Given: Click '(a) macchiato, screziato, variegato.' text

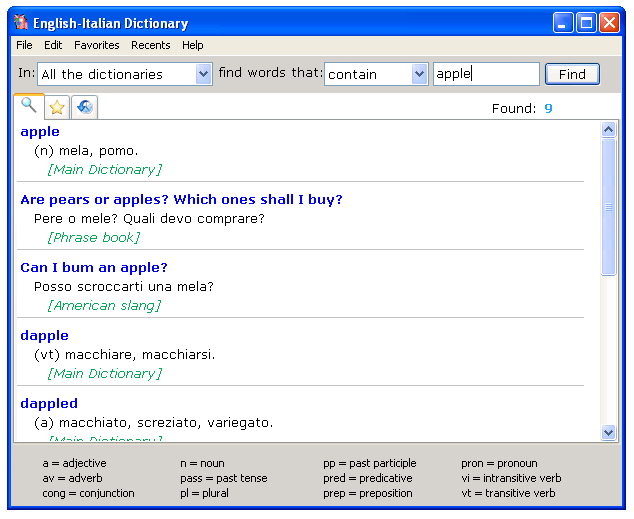Looking at the screenshot, I should pyautogui.click(x=154, y=423).
